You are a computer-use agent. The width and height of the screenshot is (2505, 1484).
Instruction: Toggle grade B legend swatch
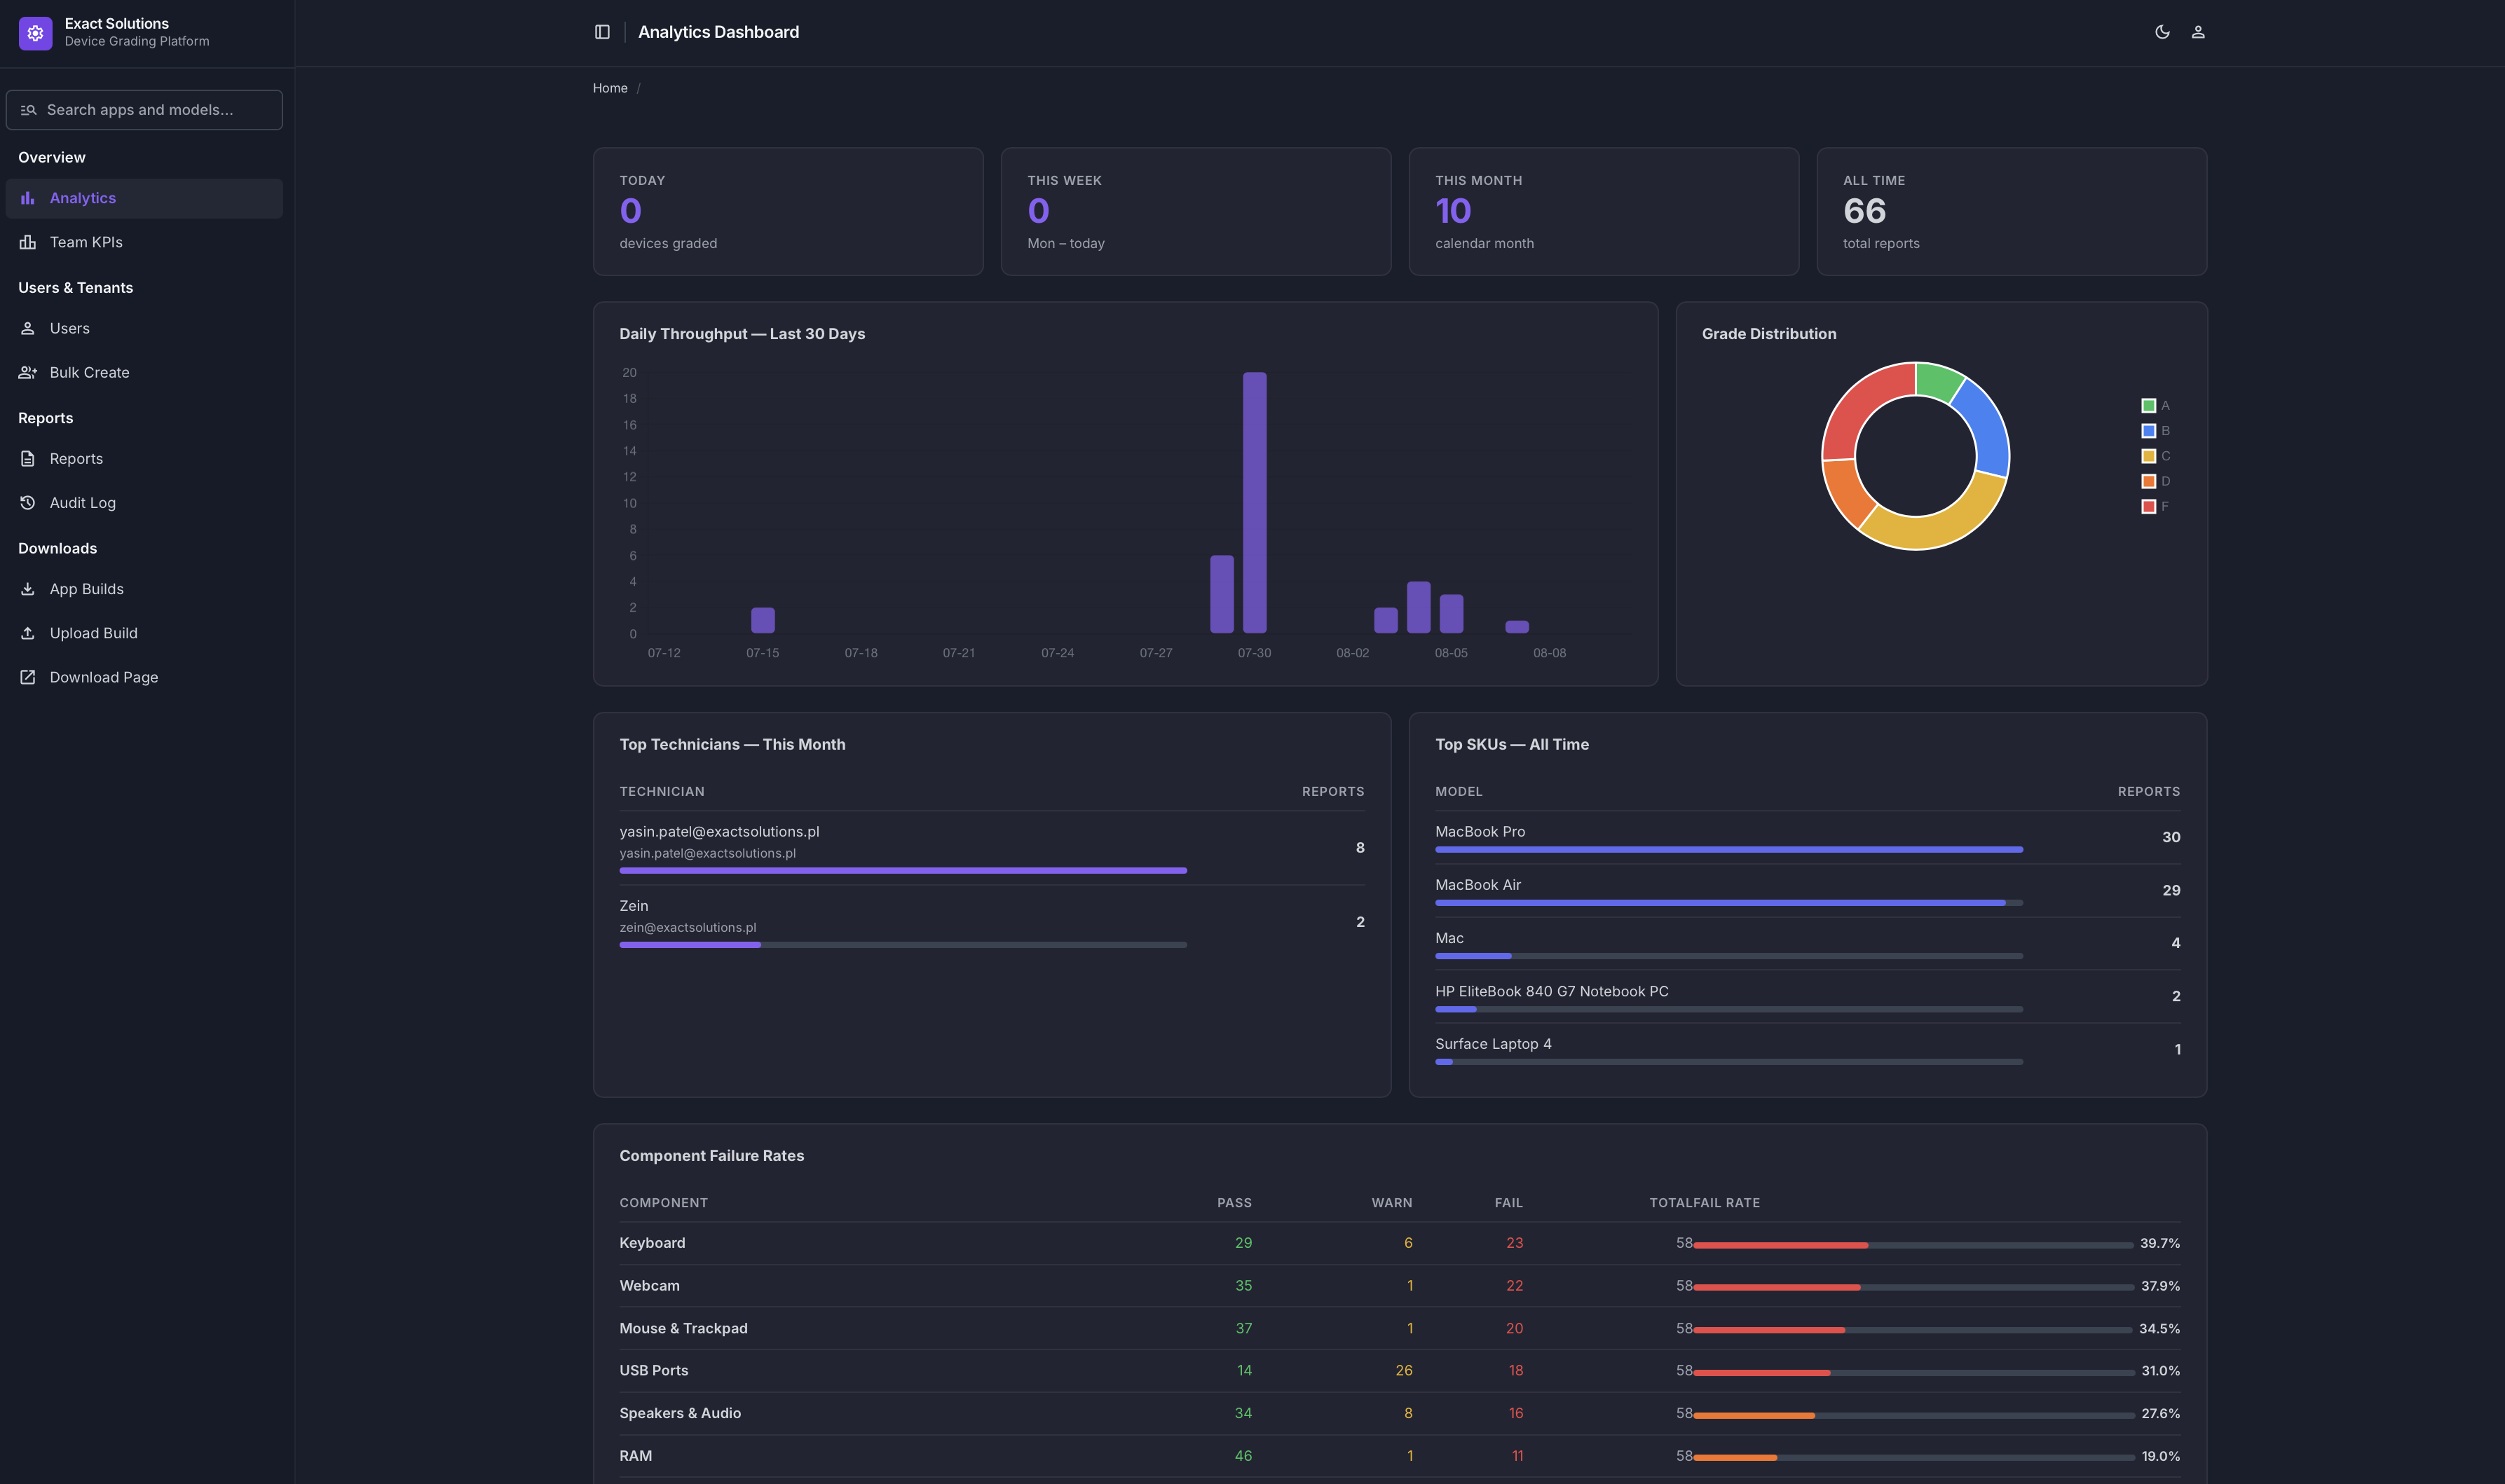point(2148,431)
